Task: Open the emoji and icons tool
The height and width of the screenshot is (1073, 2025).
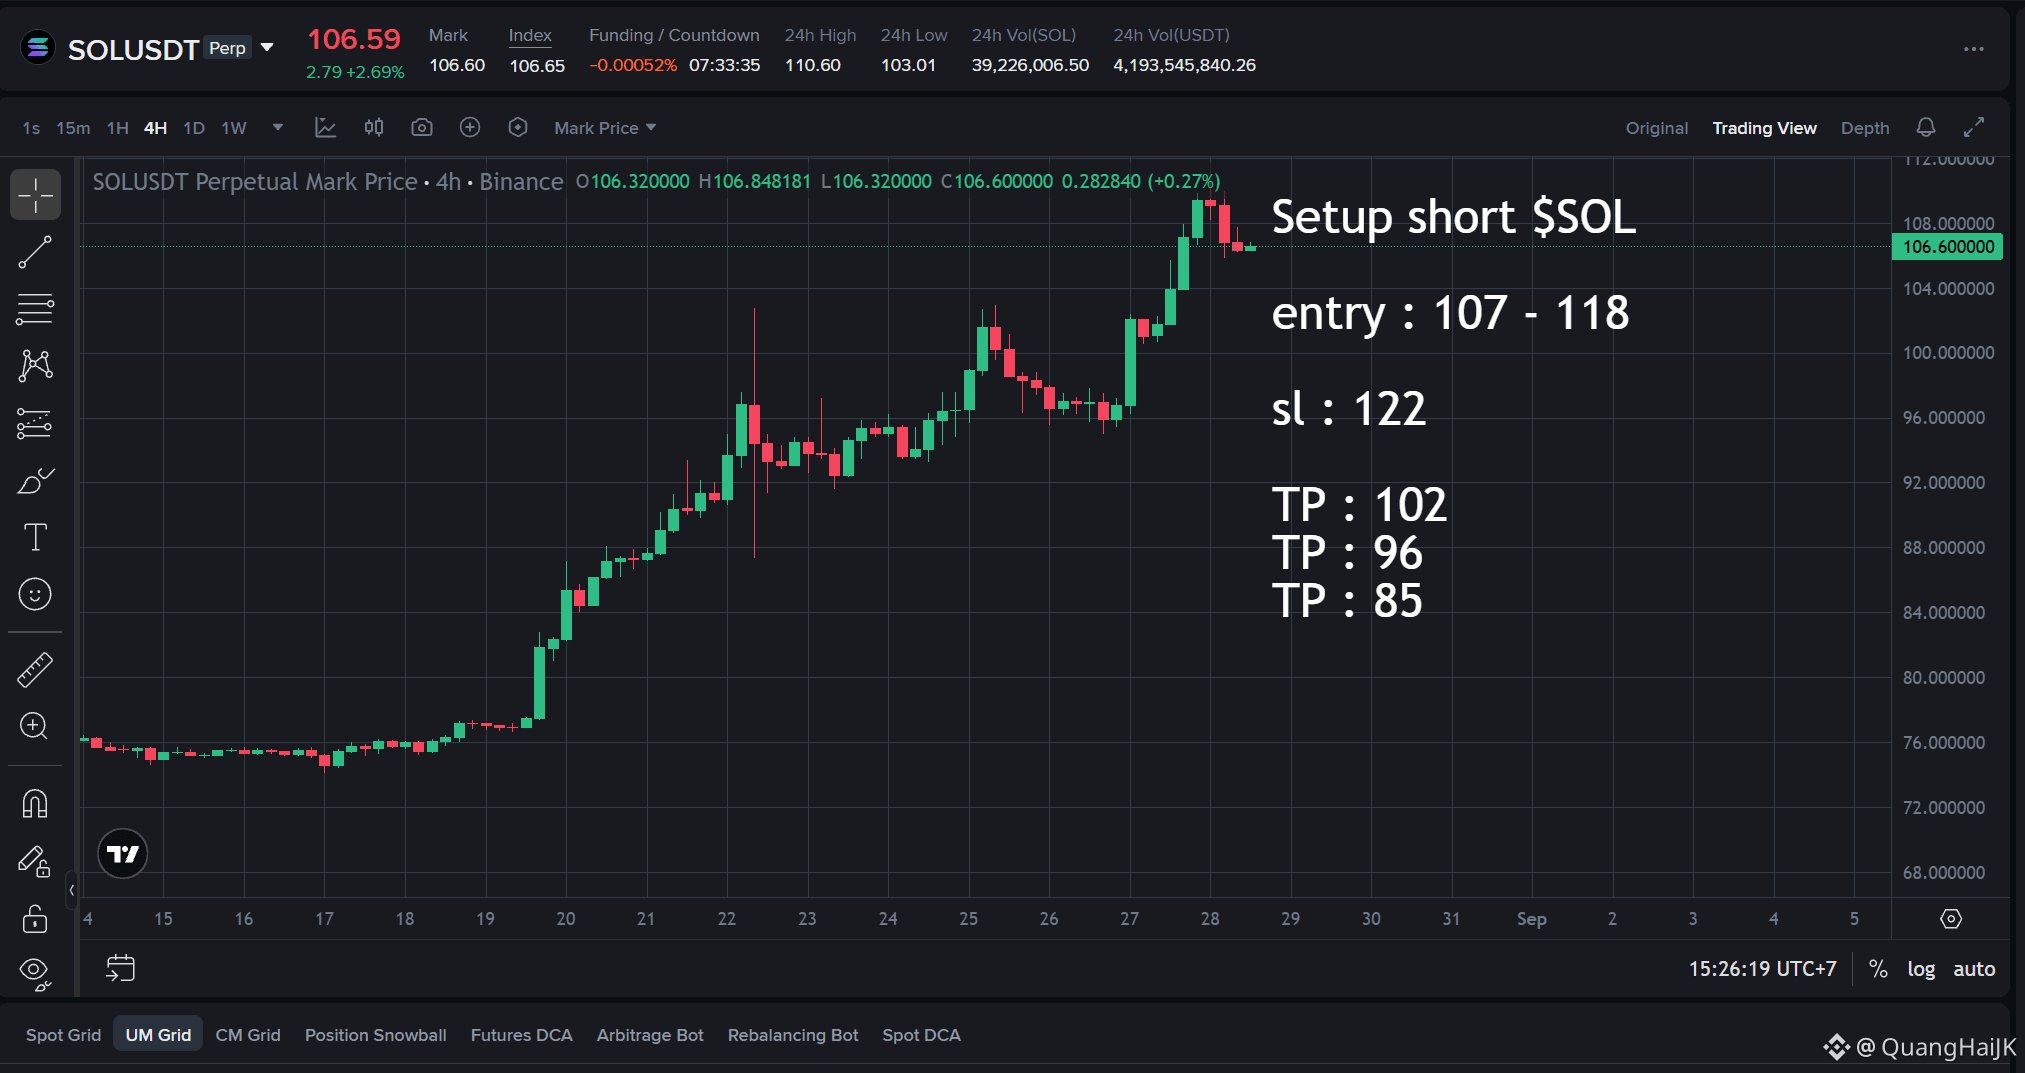Action: tap(35, 595)
